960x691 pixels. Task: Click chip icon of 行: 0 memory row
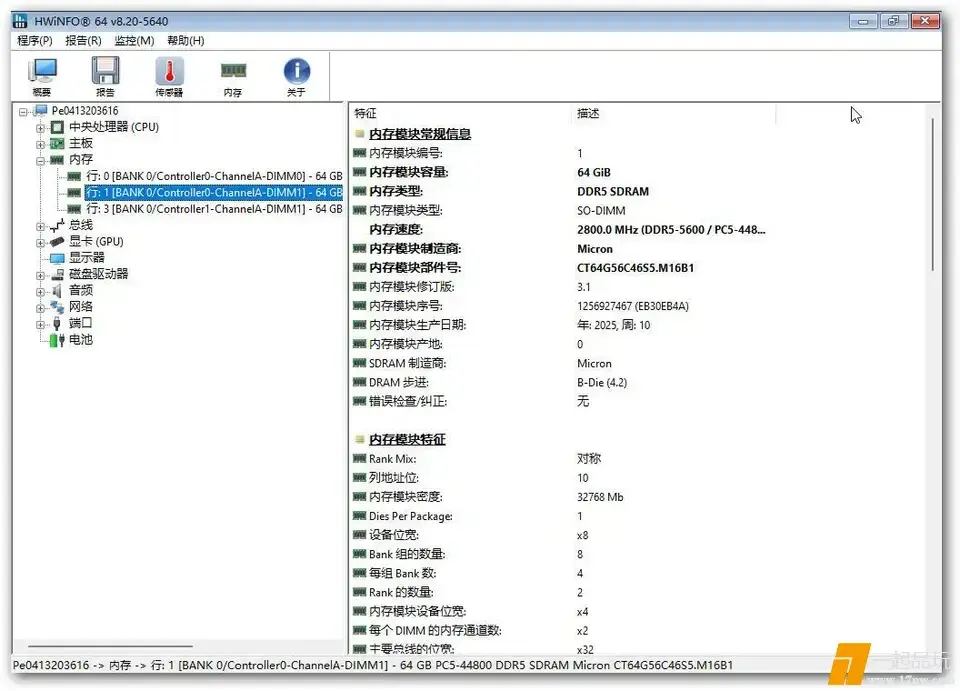click(x=74, y=176)
